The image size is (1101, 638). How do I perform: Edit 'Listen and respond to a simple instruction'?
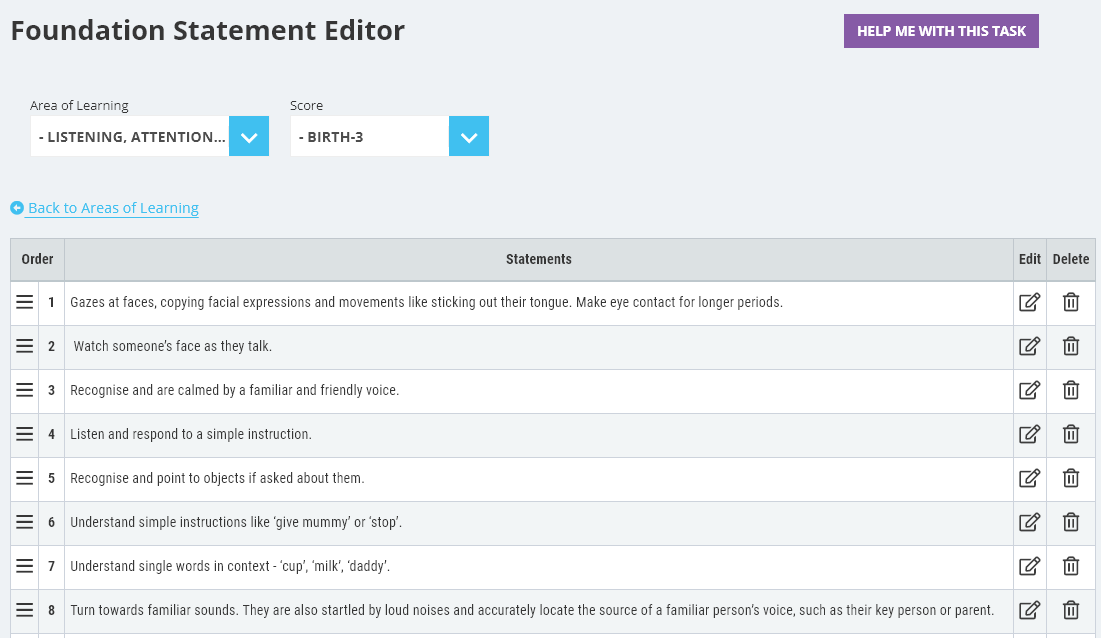(1029, 434)
